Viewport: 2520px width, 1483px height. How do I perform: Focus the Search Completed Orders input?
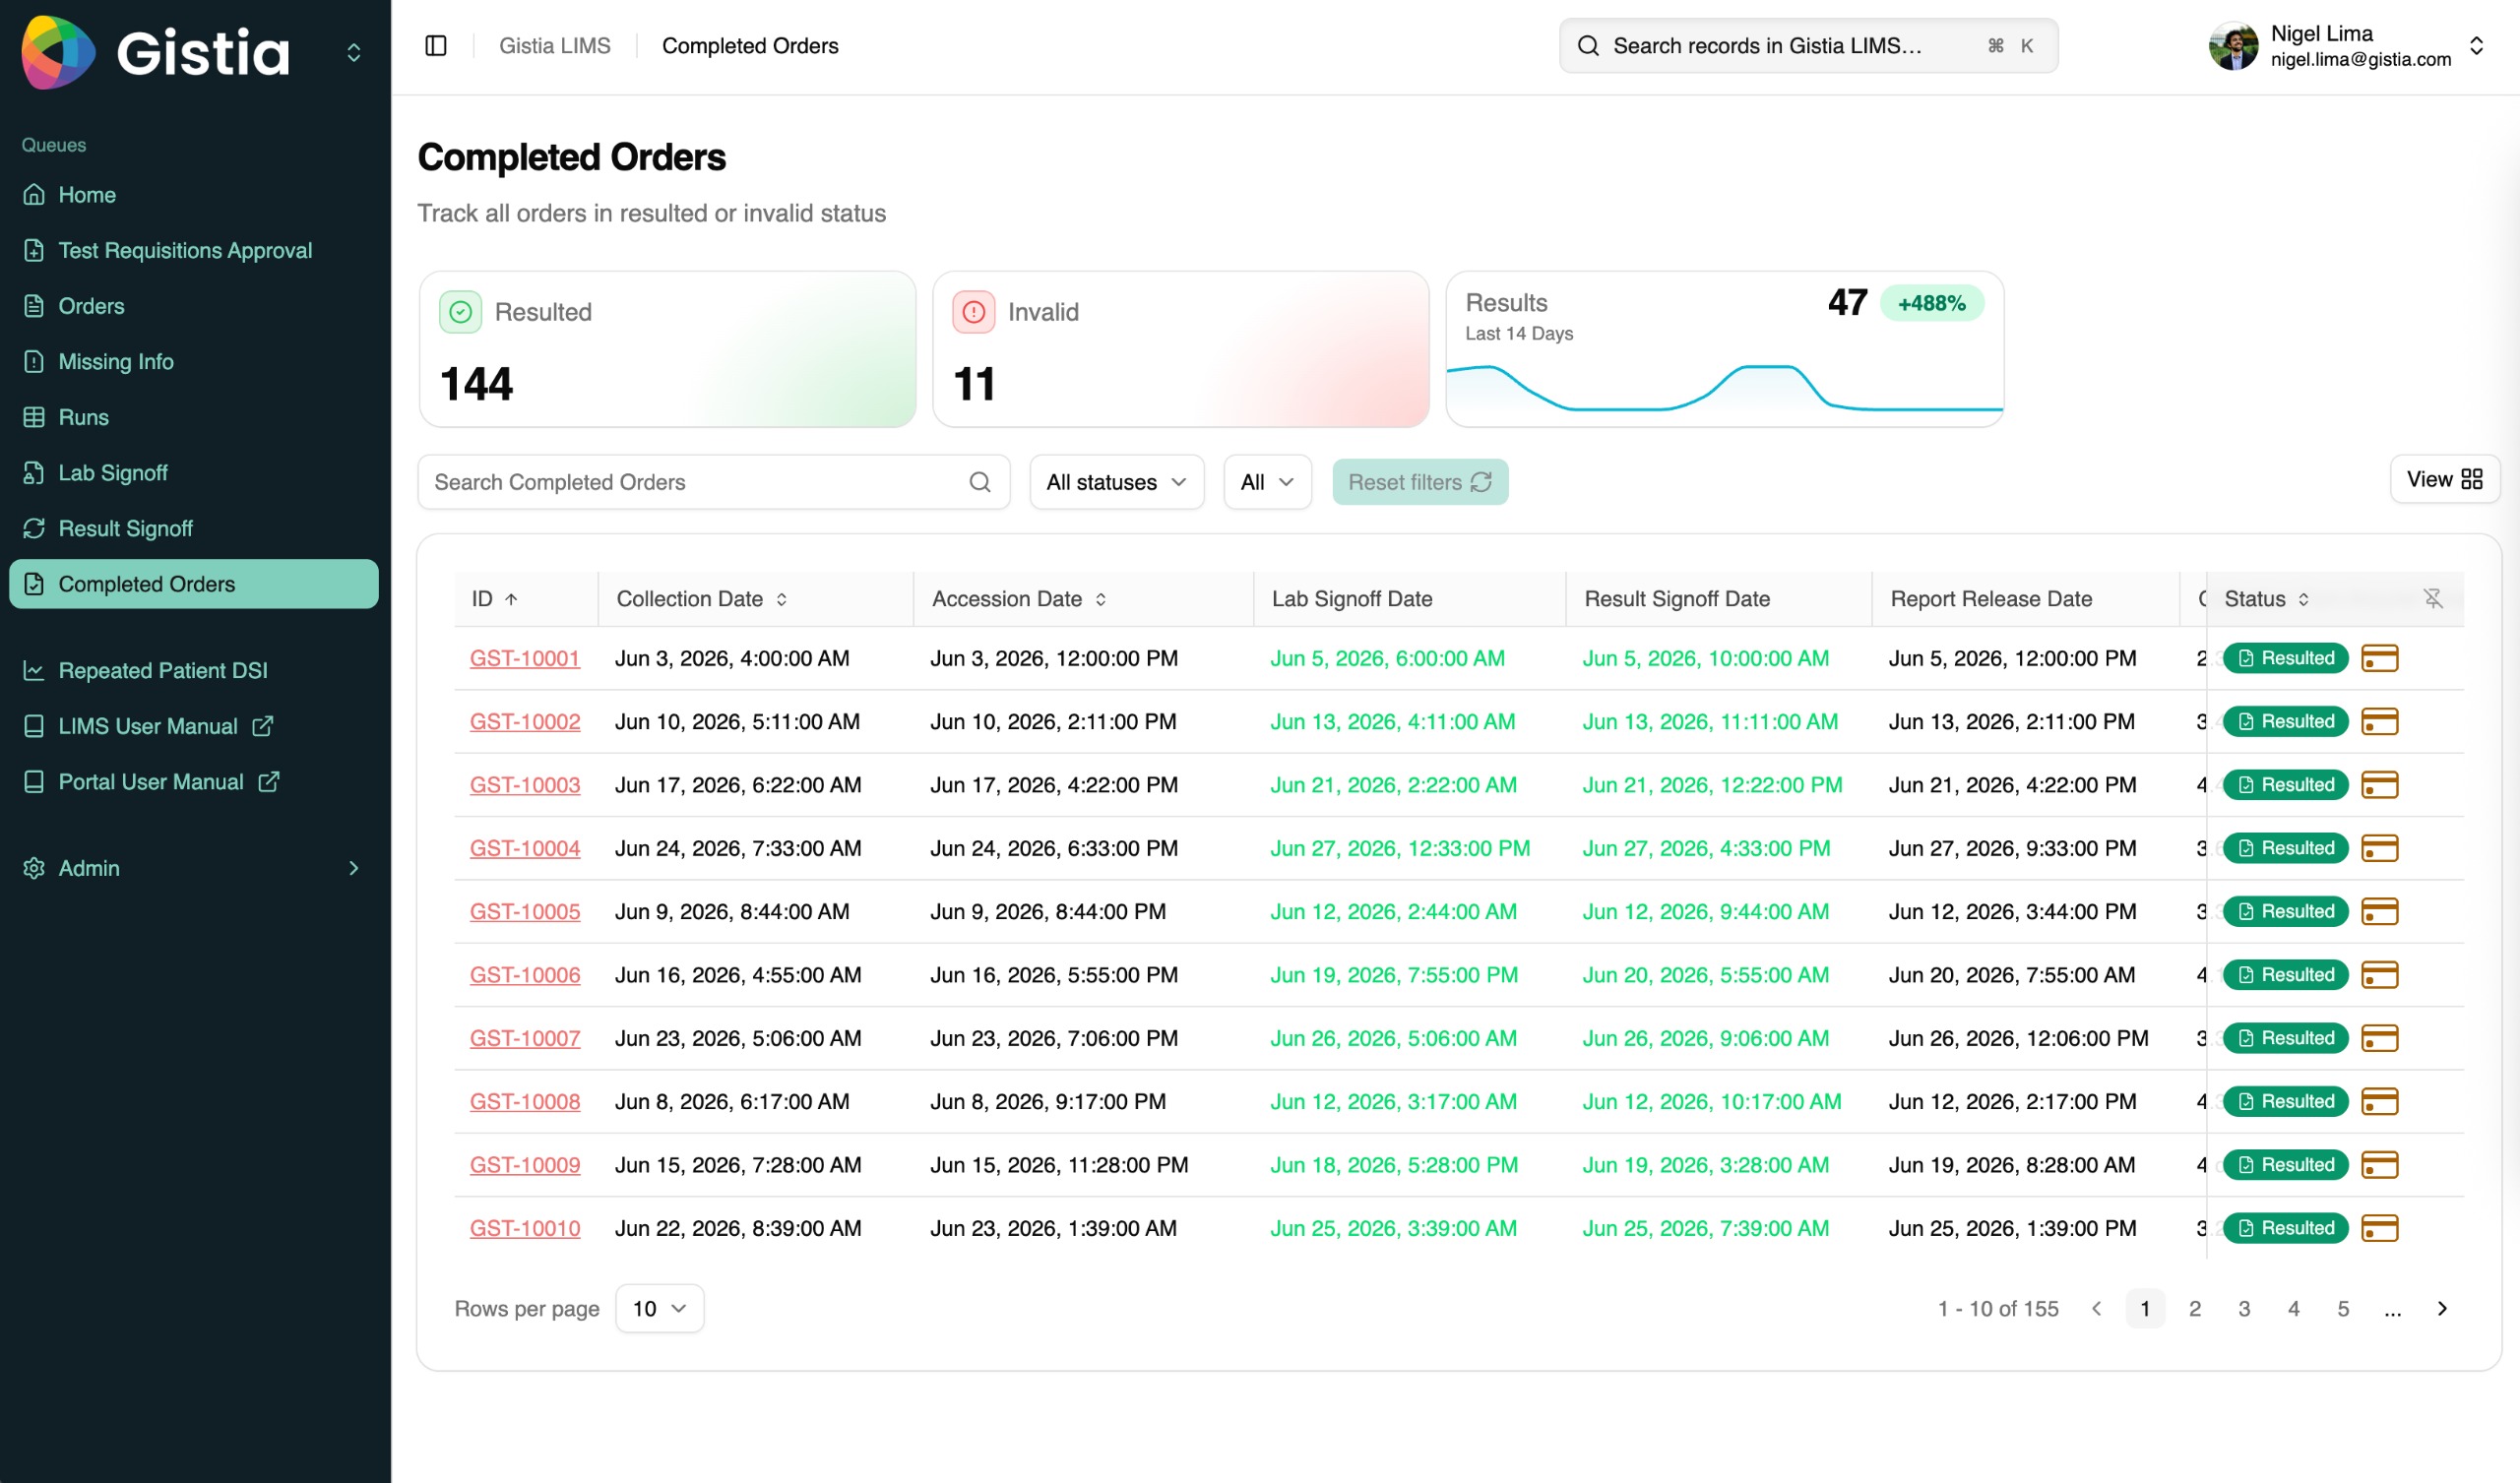(x=713, y=482)
